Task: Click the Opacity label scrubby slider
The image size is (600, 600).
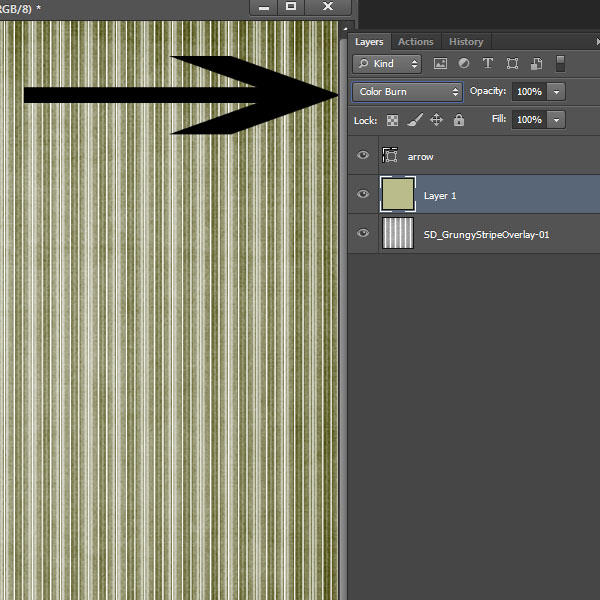Action: click(488, 91)
